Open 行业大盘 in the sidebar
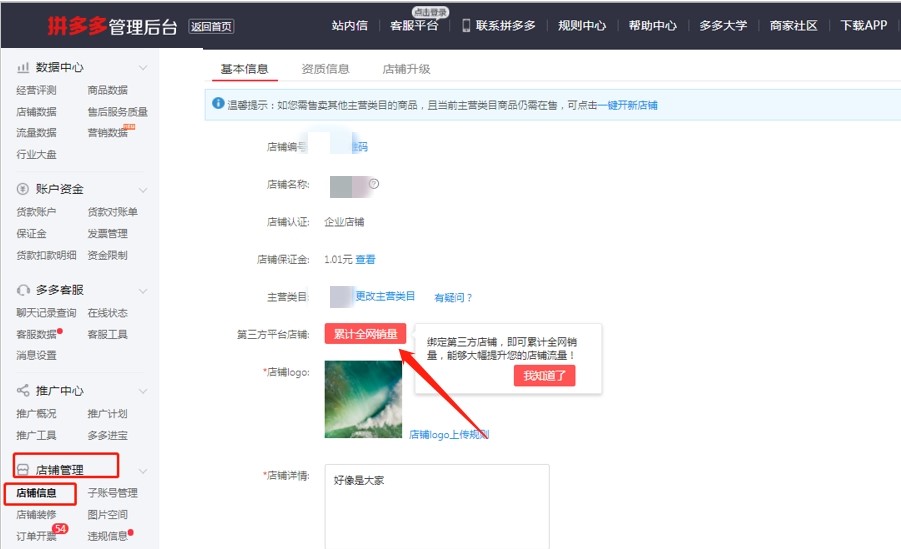This screenshot has height=549, width=901. click(36, 154)
